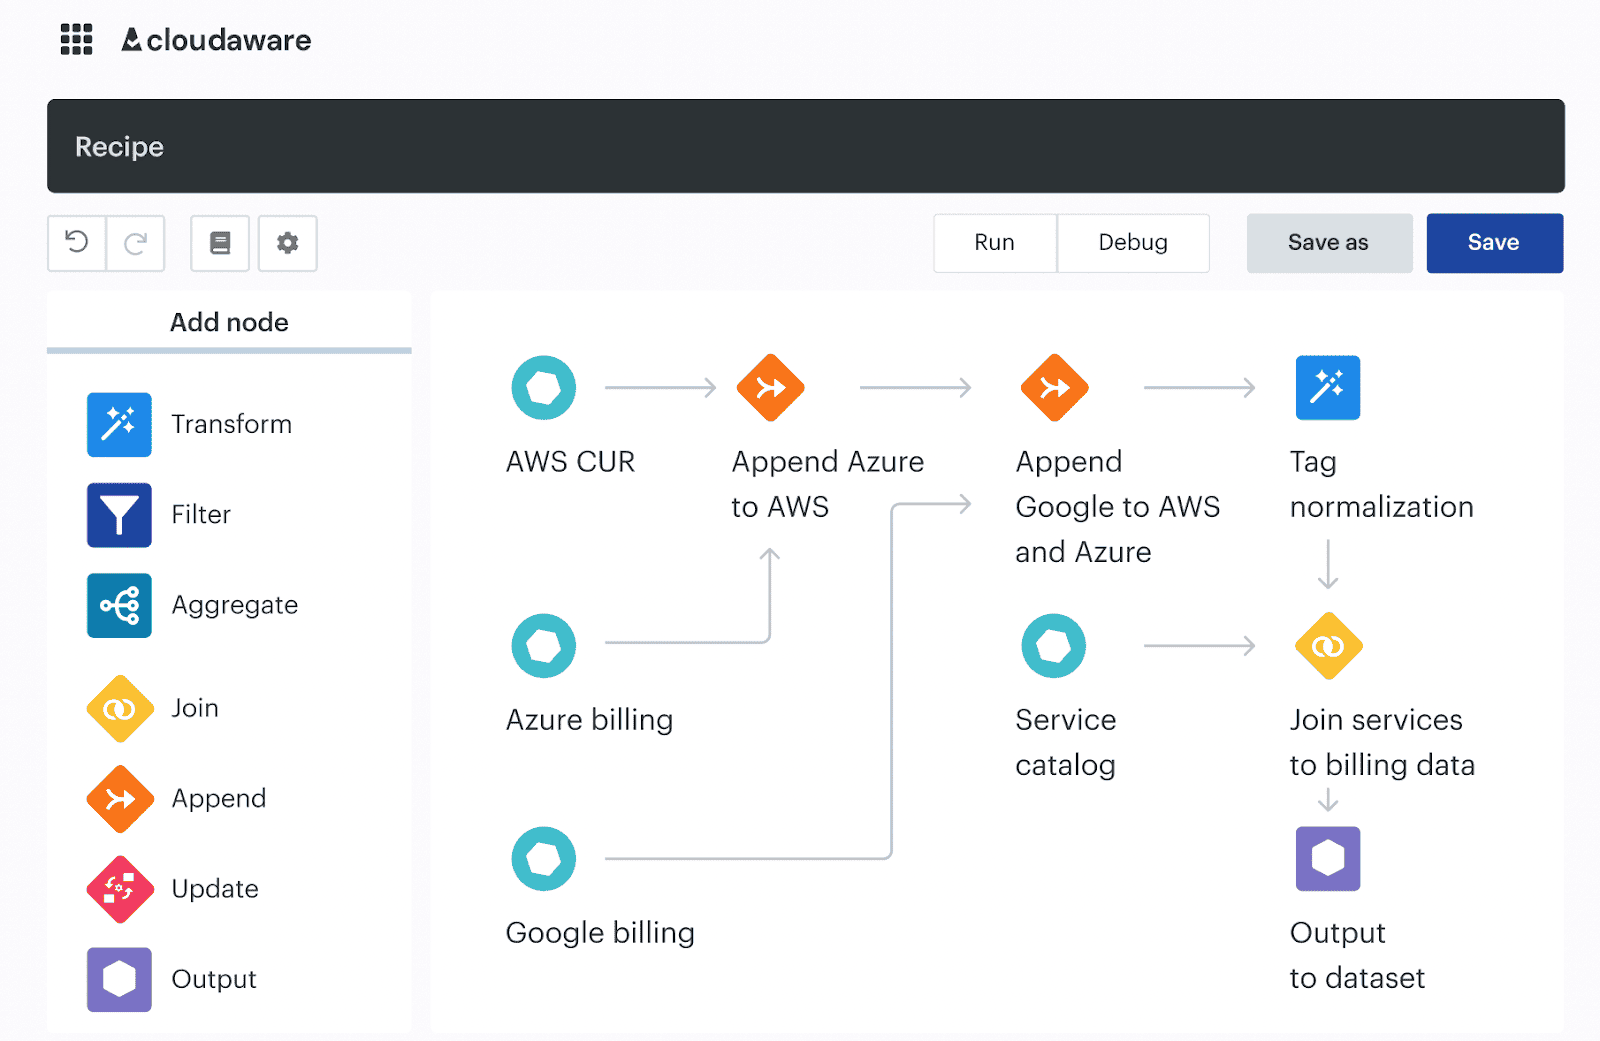Select the Add node tab
This screenshot has height=1041, width=1600.
pos(229,322)
